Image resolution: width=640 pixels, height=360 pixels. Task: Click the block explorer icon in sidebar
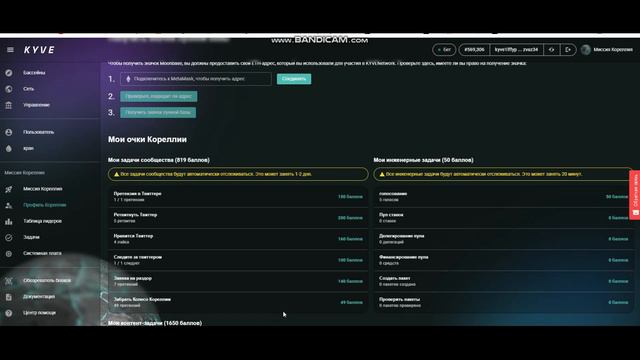pyautogui.click(x=9, y=281)
